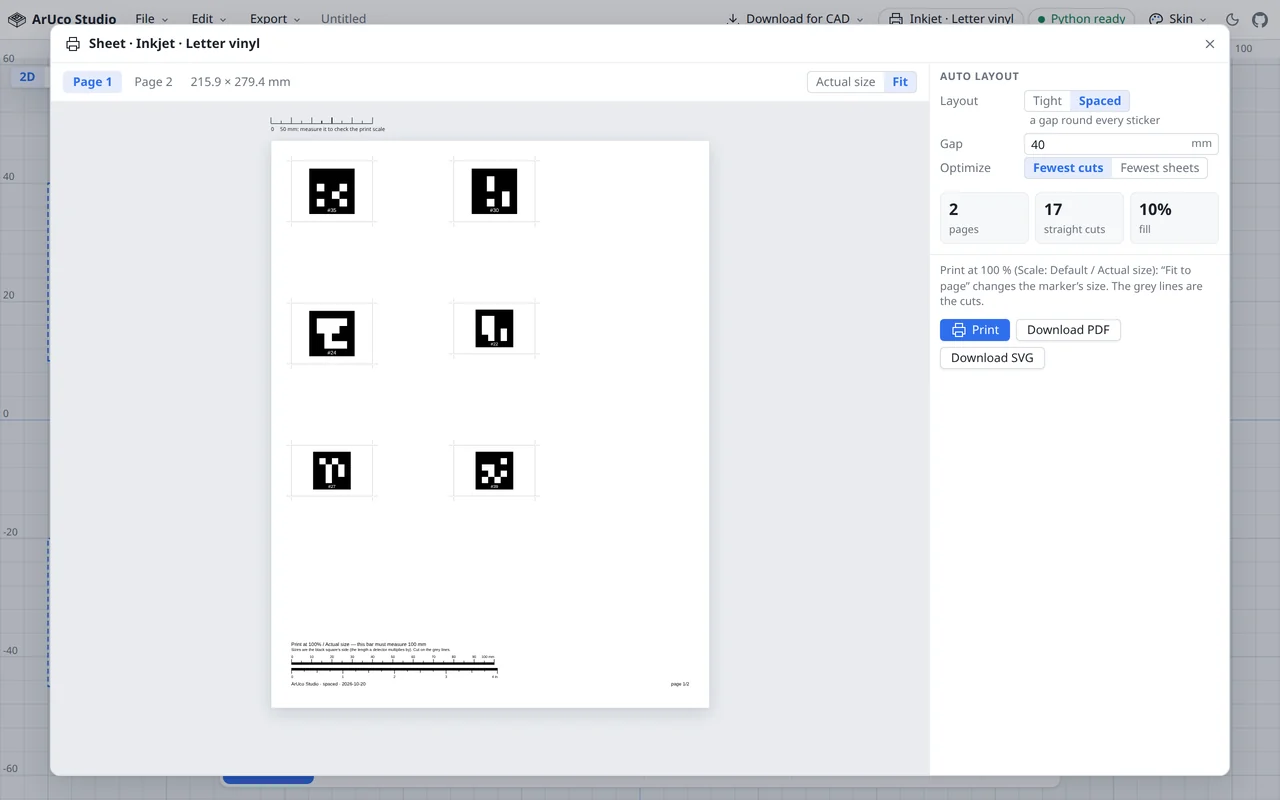Click marker #27 on the sheet preview
The image size is (1280, 800).
click(332, 471)
